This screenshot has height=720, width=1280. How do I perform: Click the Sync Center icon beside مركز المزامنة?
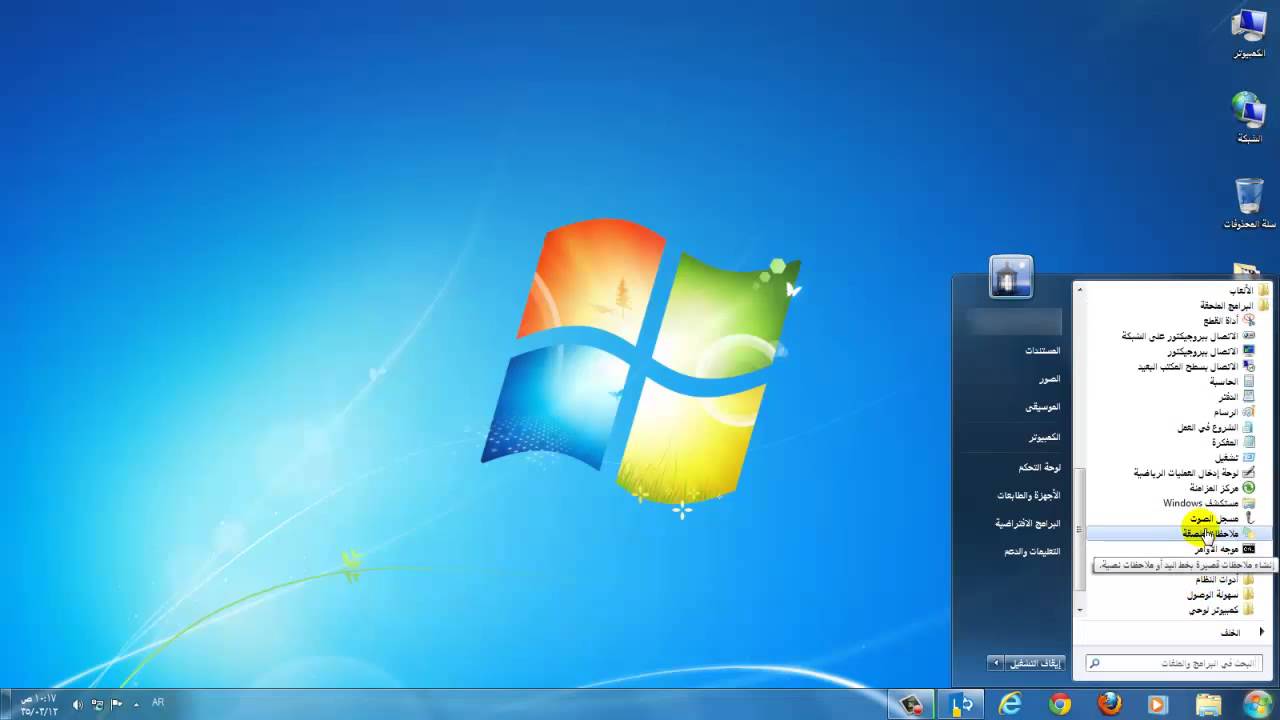coord(1249,488)
